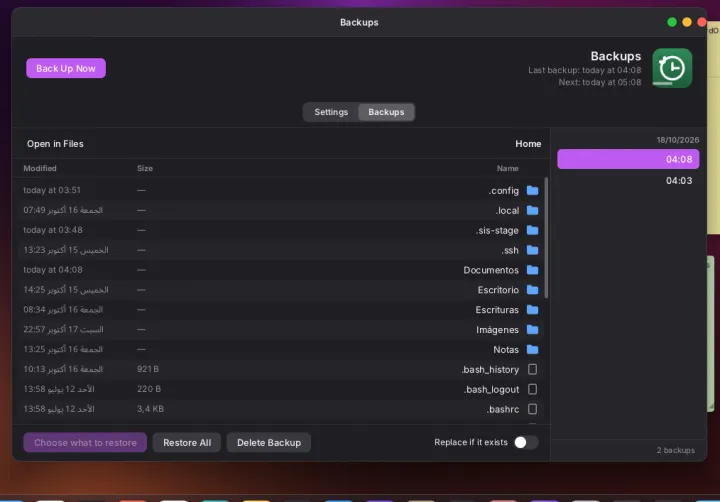Click the .bash_history file name
The image size is (720, 502).
pyautogui.click(x=490, y=369)
